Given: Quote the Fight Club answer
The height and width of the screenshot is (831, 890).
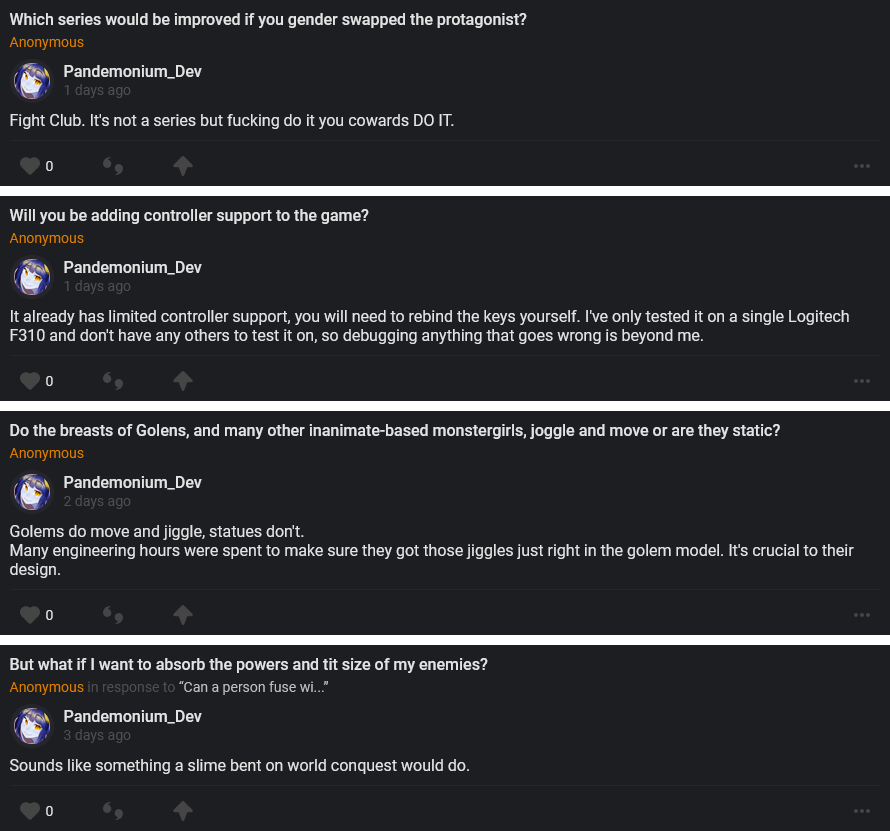Looking at the screenshot, I should (x=113, y=166).
